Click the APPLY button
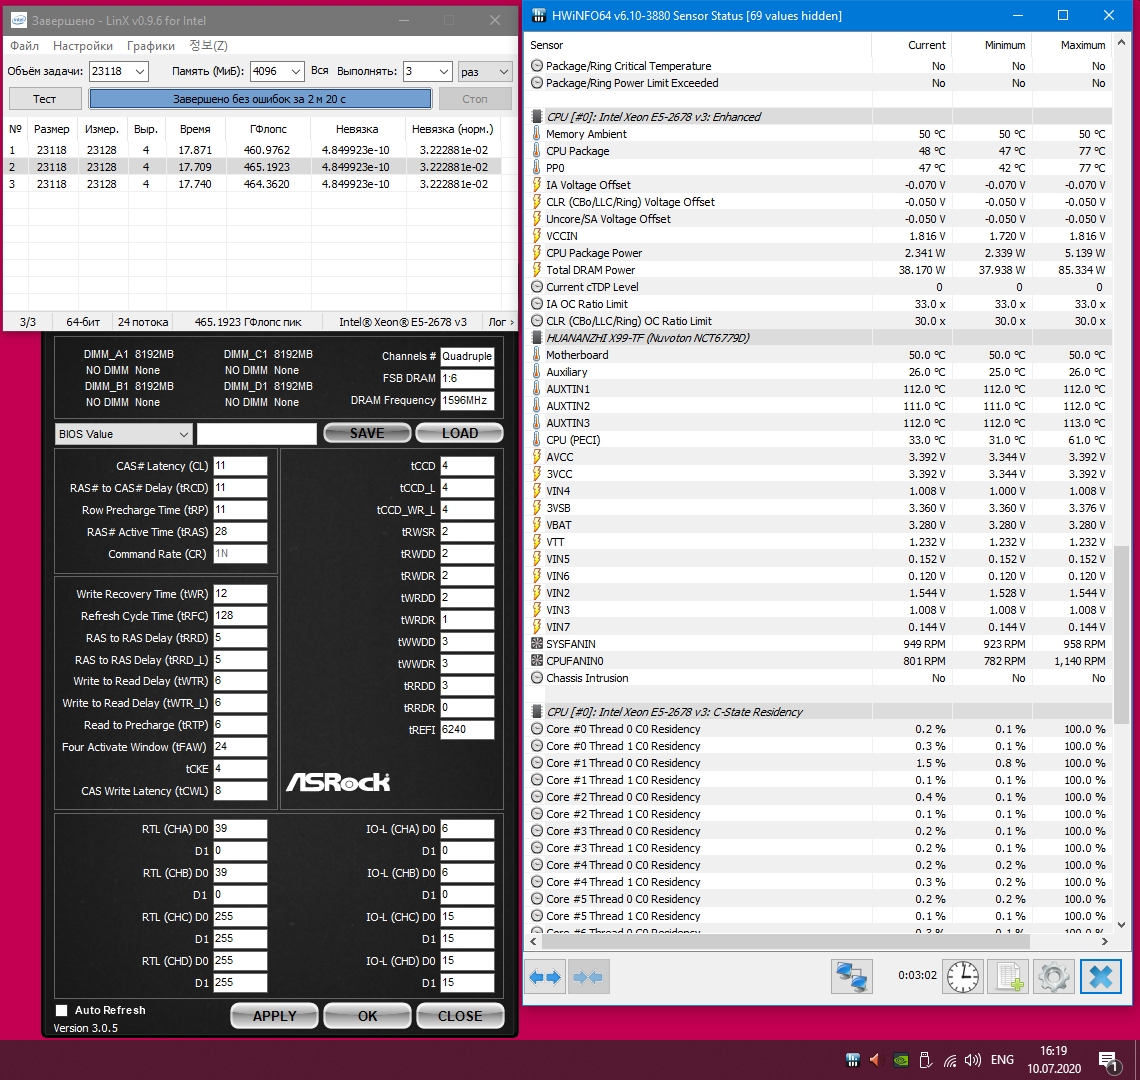Image resolution: width=1140 pixels, height=1080 pixels. [x=274, y=1016]
